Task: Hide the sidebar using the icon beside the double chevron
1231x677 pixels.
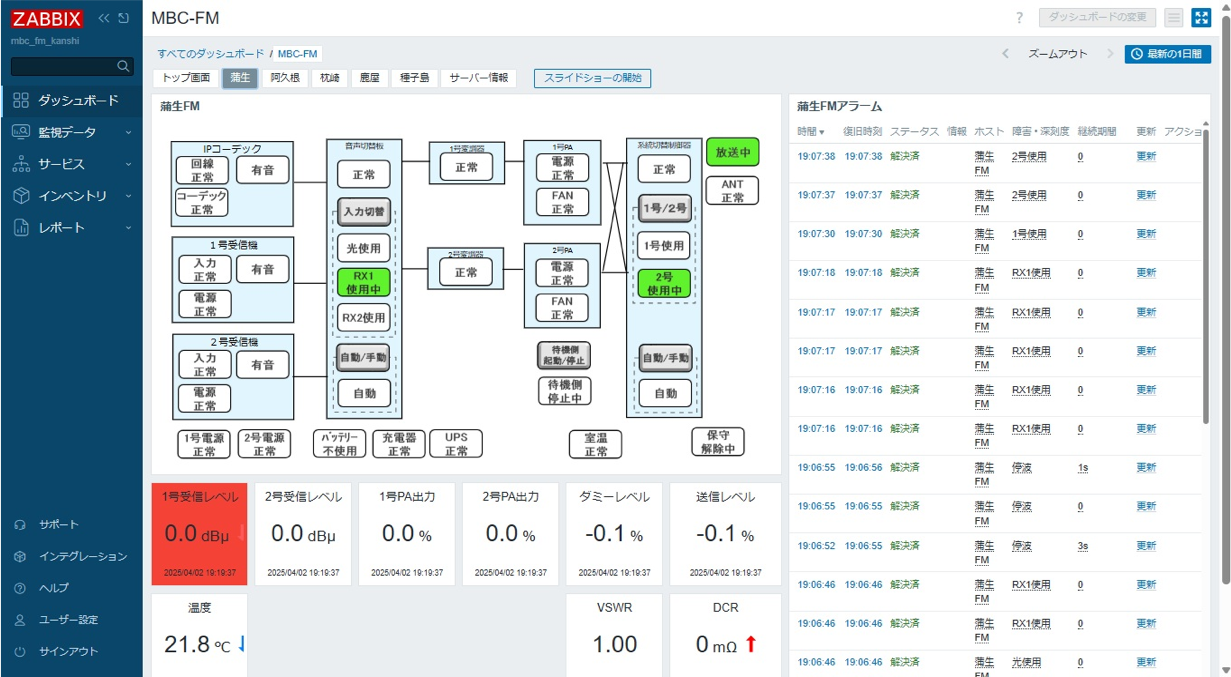Action: click(x=124, y=19)
